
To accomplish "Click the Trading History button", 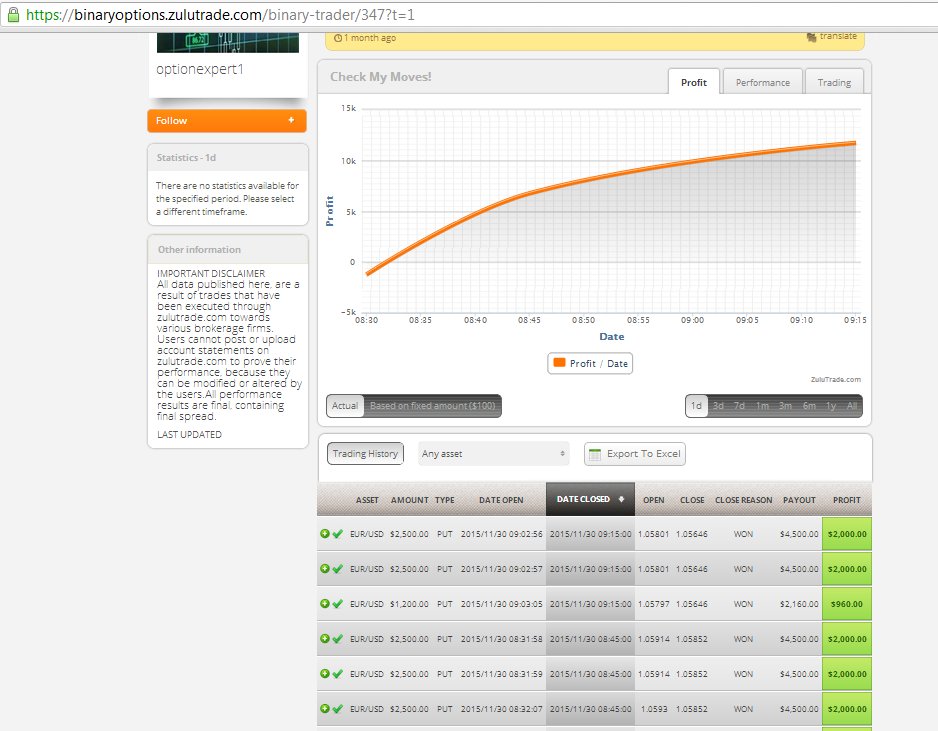I will pyautogui.click(x=366, y=453).
